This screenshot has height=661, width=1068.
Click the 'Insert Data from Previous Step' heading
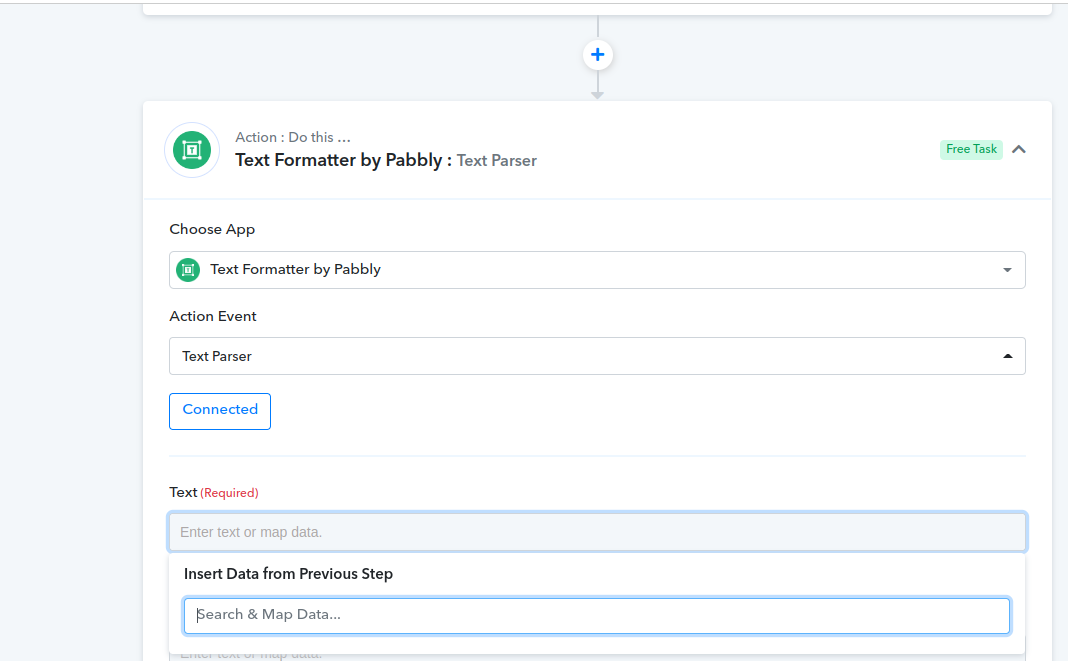tap(288, 574)
